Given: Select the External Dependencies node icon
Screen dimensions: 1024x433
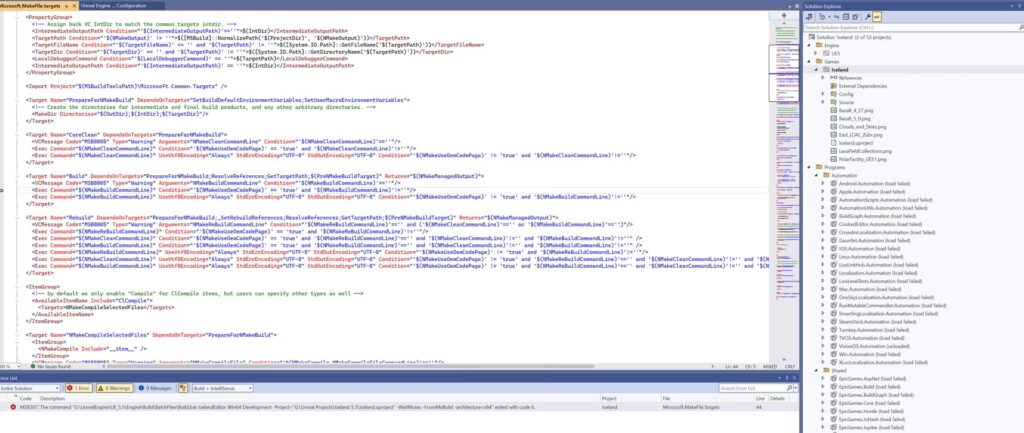Looking at the screenshot, I should [833, 86].
